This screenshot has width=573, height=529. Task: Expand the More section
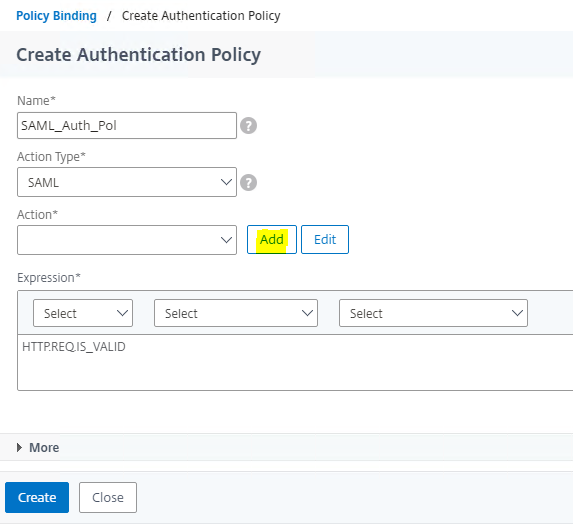38,448
